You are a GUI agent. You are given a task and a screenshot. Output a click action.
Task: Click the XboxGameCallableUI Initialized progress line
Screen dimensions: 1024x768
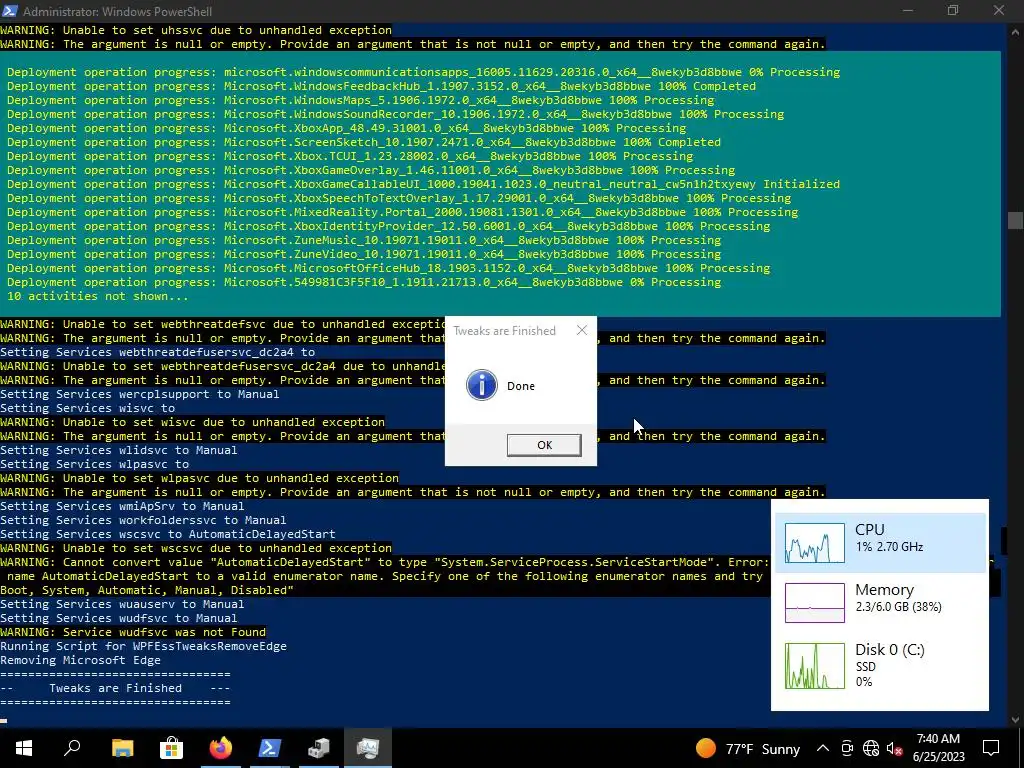pyautogui.click(x=423, y=184)
